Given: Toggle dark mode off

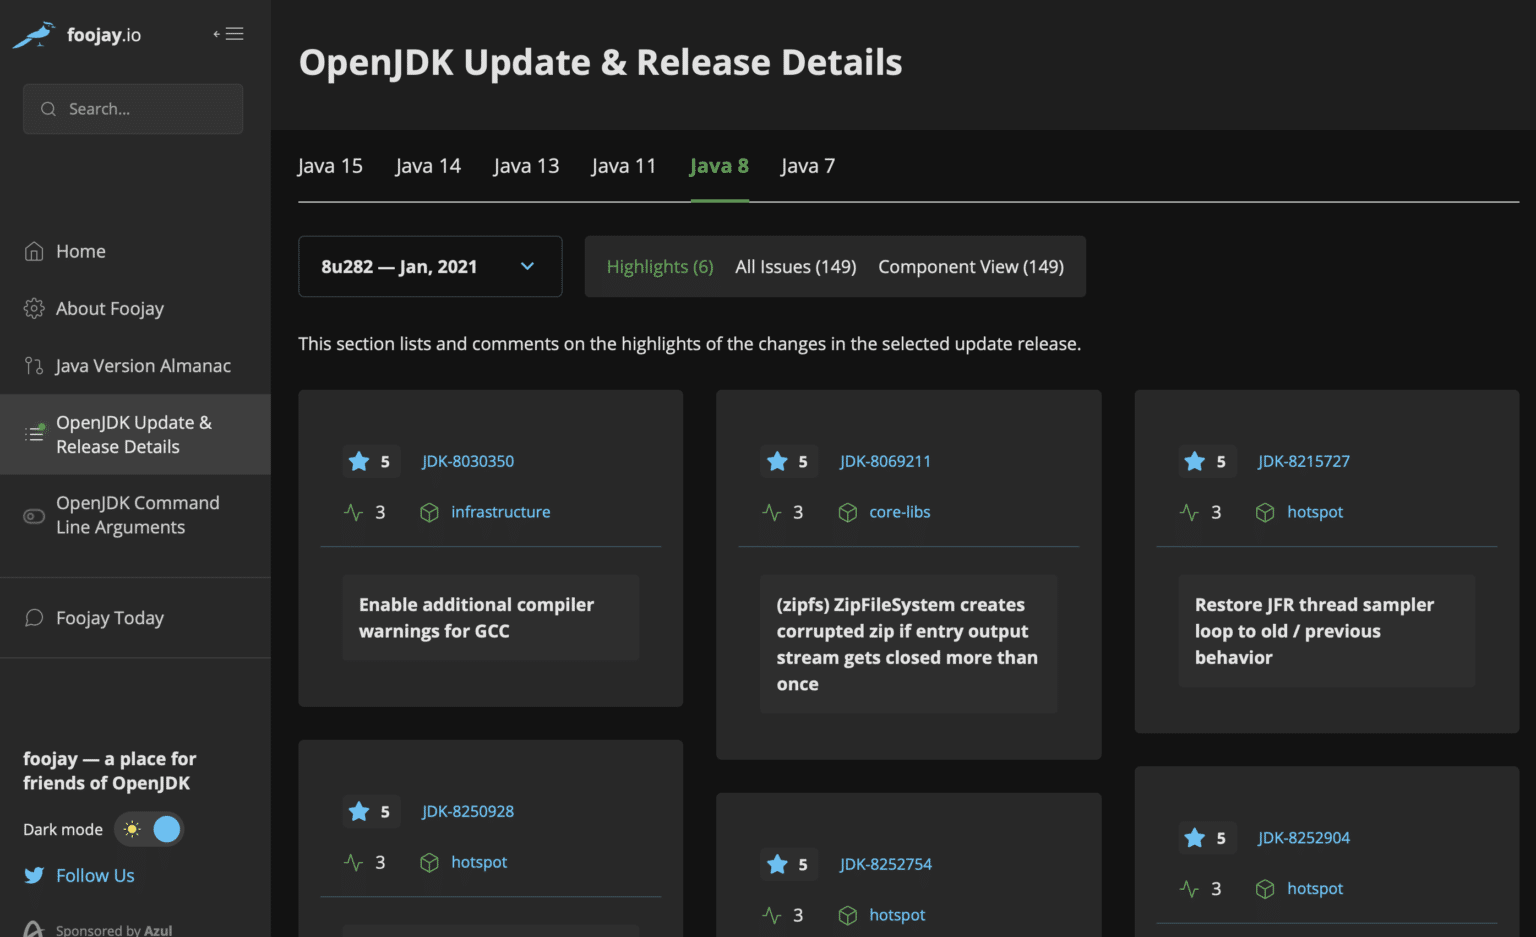Looking at the screenshot, I should click(x=148, y=829).
